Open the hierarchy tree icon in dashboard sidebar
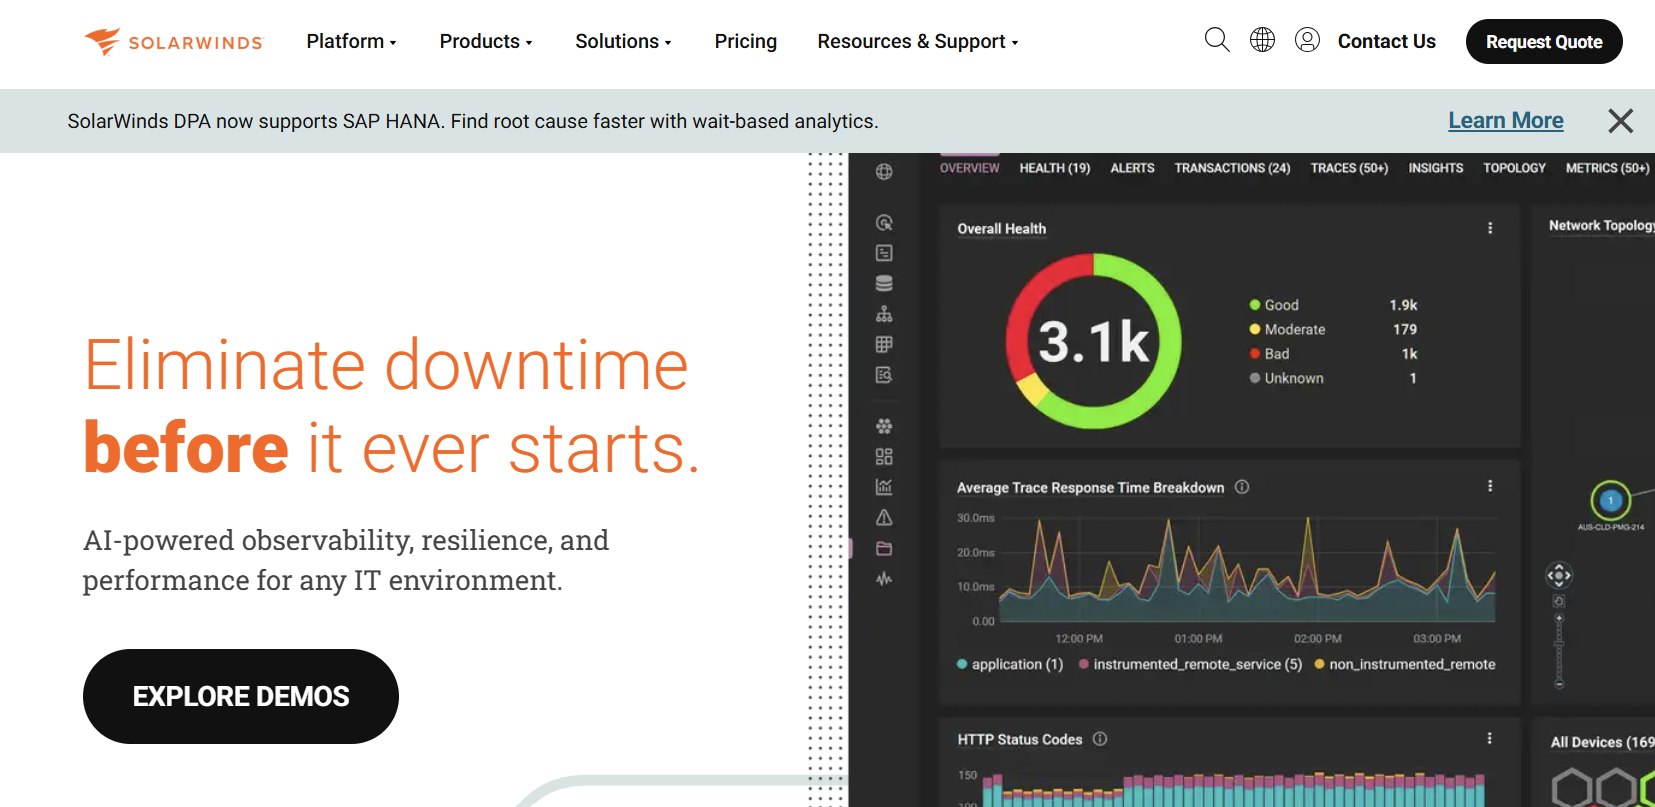1655x807 pixels. 884,314
